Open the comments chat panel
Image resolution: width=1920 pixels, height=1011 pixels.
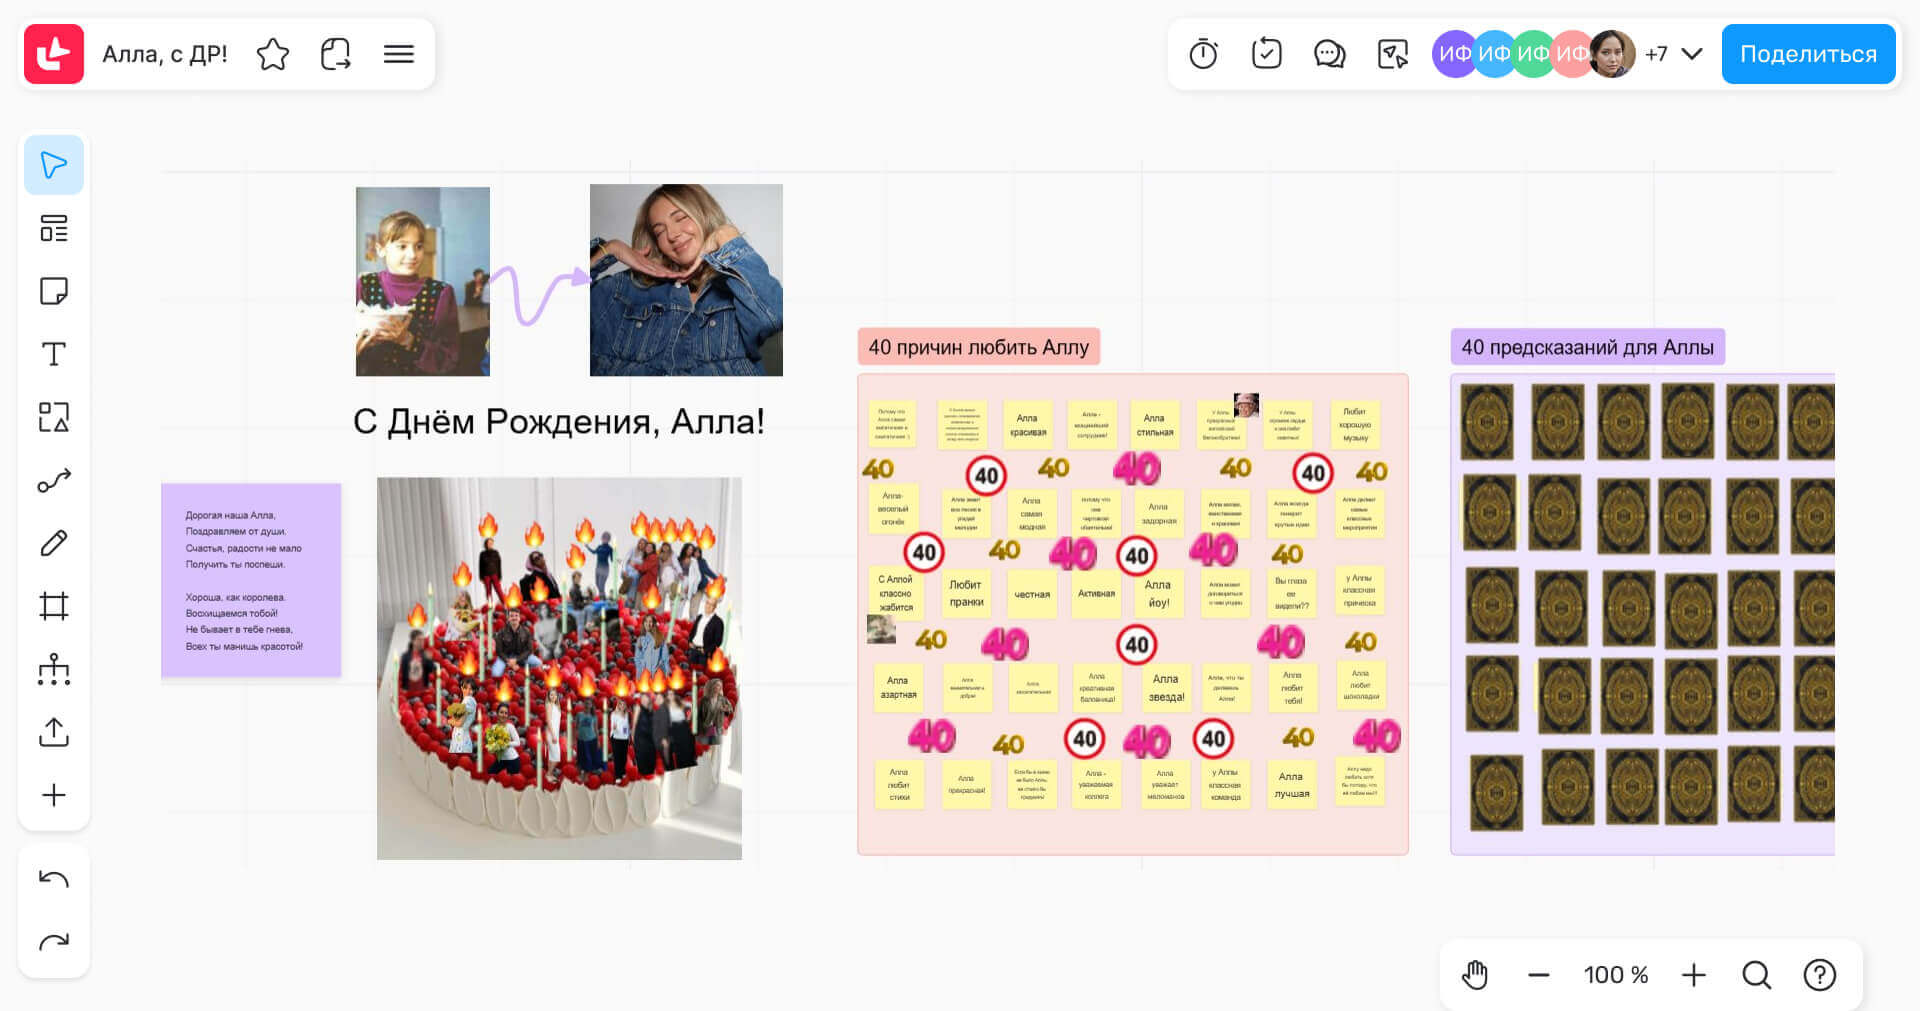click(1329, 54)
